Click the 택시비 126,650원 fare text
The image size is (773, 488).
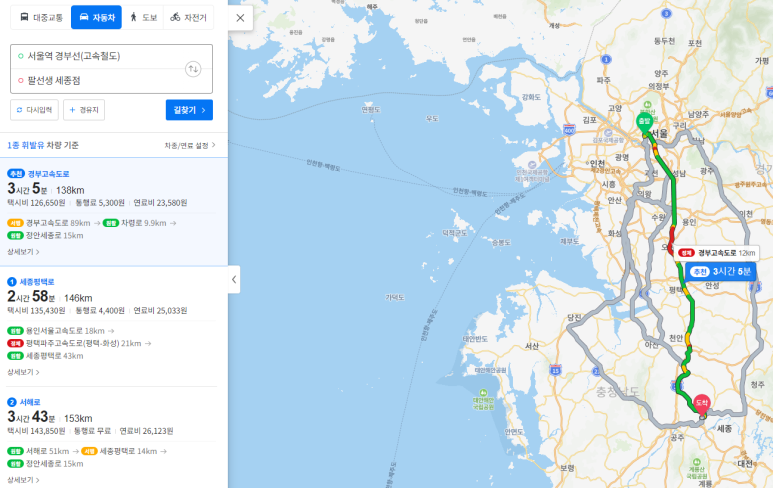pos(36,203)
